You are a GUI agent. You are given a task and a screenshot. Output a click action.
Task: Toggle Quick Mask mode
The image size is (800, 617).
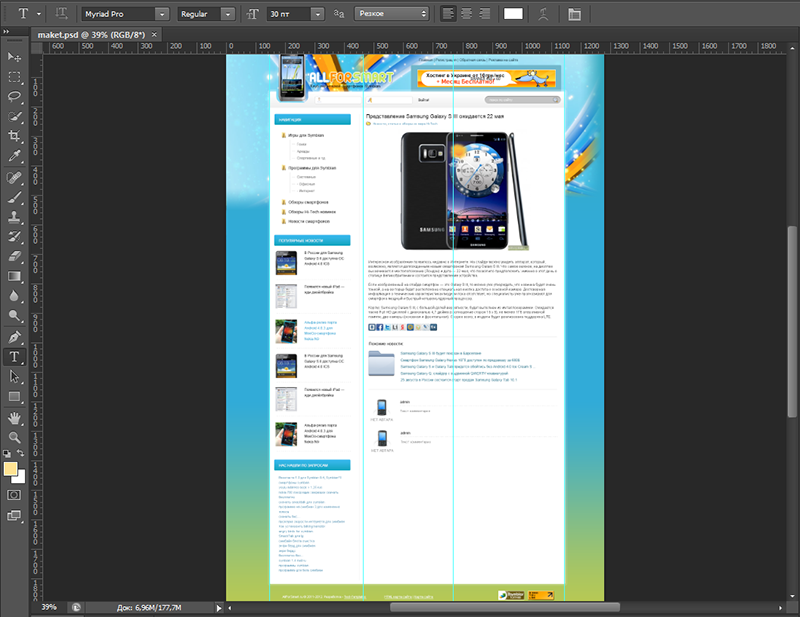click(15, 495)
